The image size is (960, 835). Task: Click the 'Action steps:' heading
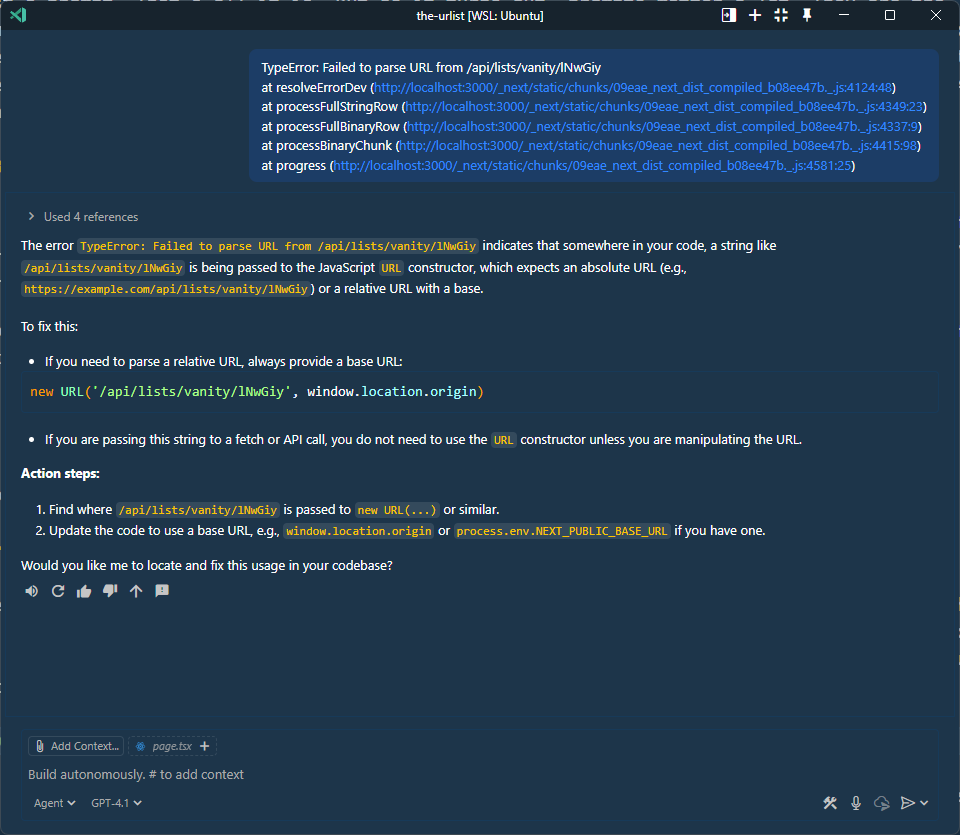tap(60, 473)
